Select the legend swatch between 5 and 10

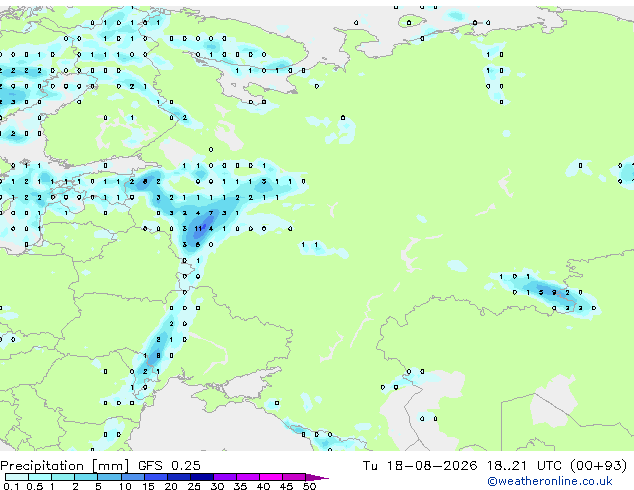point(110,477)
